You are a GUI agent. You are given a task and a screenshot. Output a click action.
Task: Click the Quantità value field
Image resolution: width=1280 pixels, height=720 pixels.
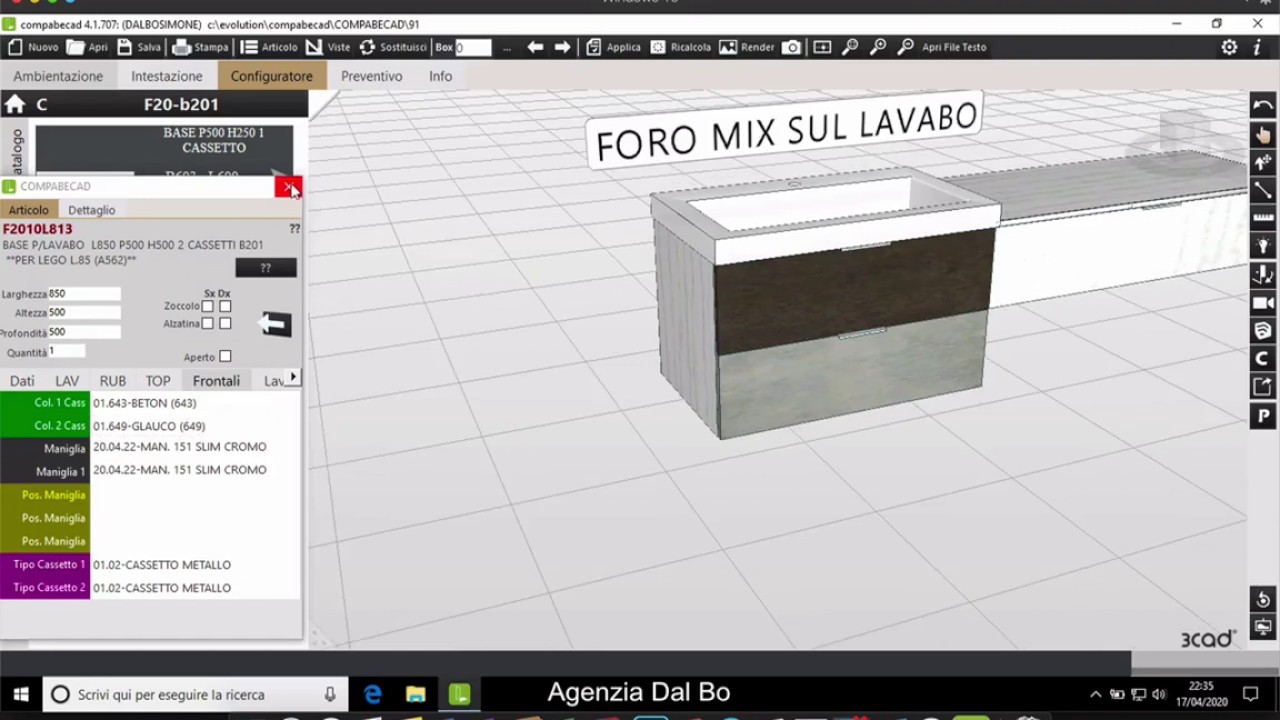66,351
